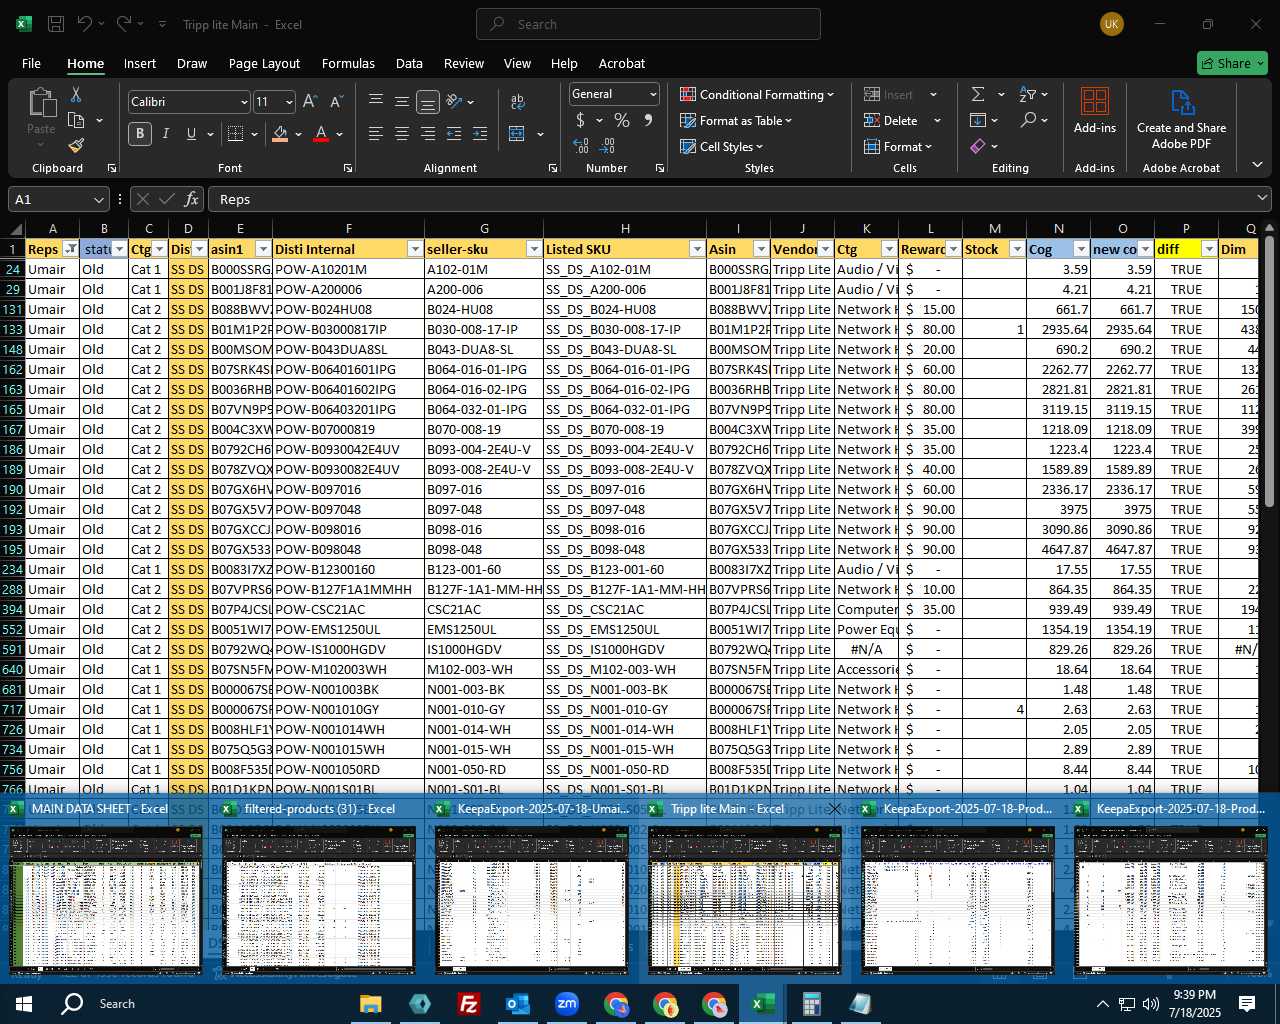Toggle Bottom Align
This screenshot has height=1024, width=1280.
(x=428, y=101)
